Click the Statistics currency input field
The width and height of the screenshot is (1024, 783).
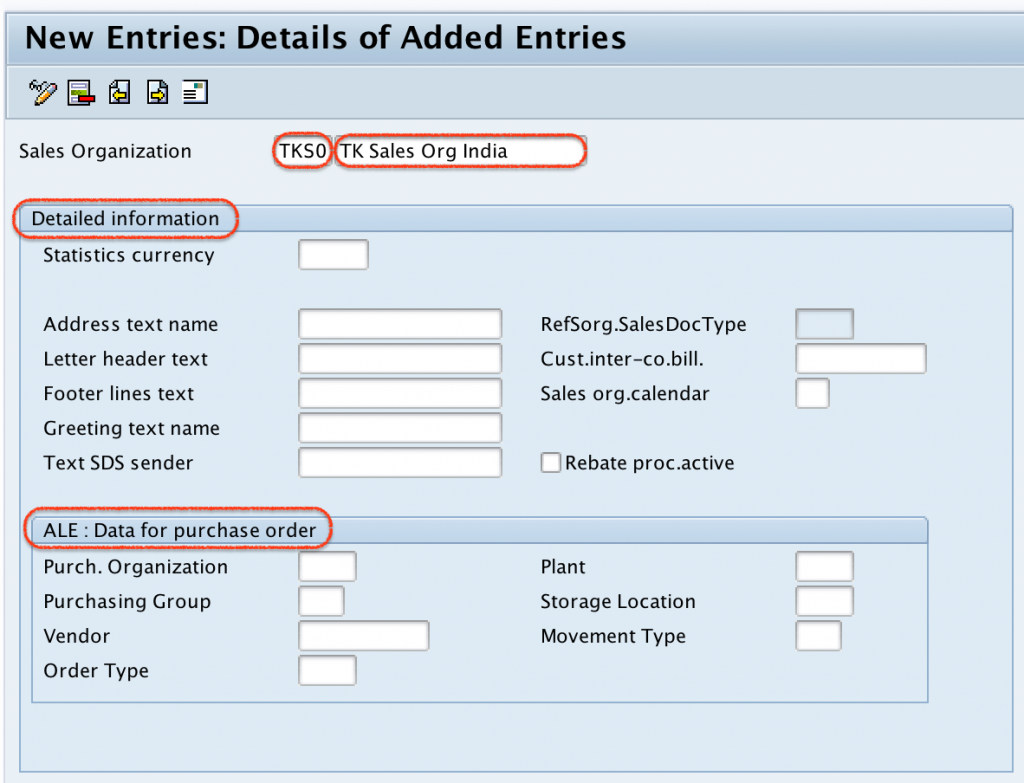click(332, 254)
